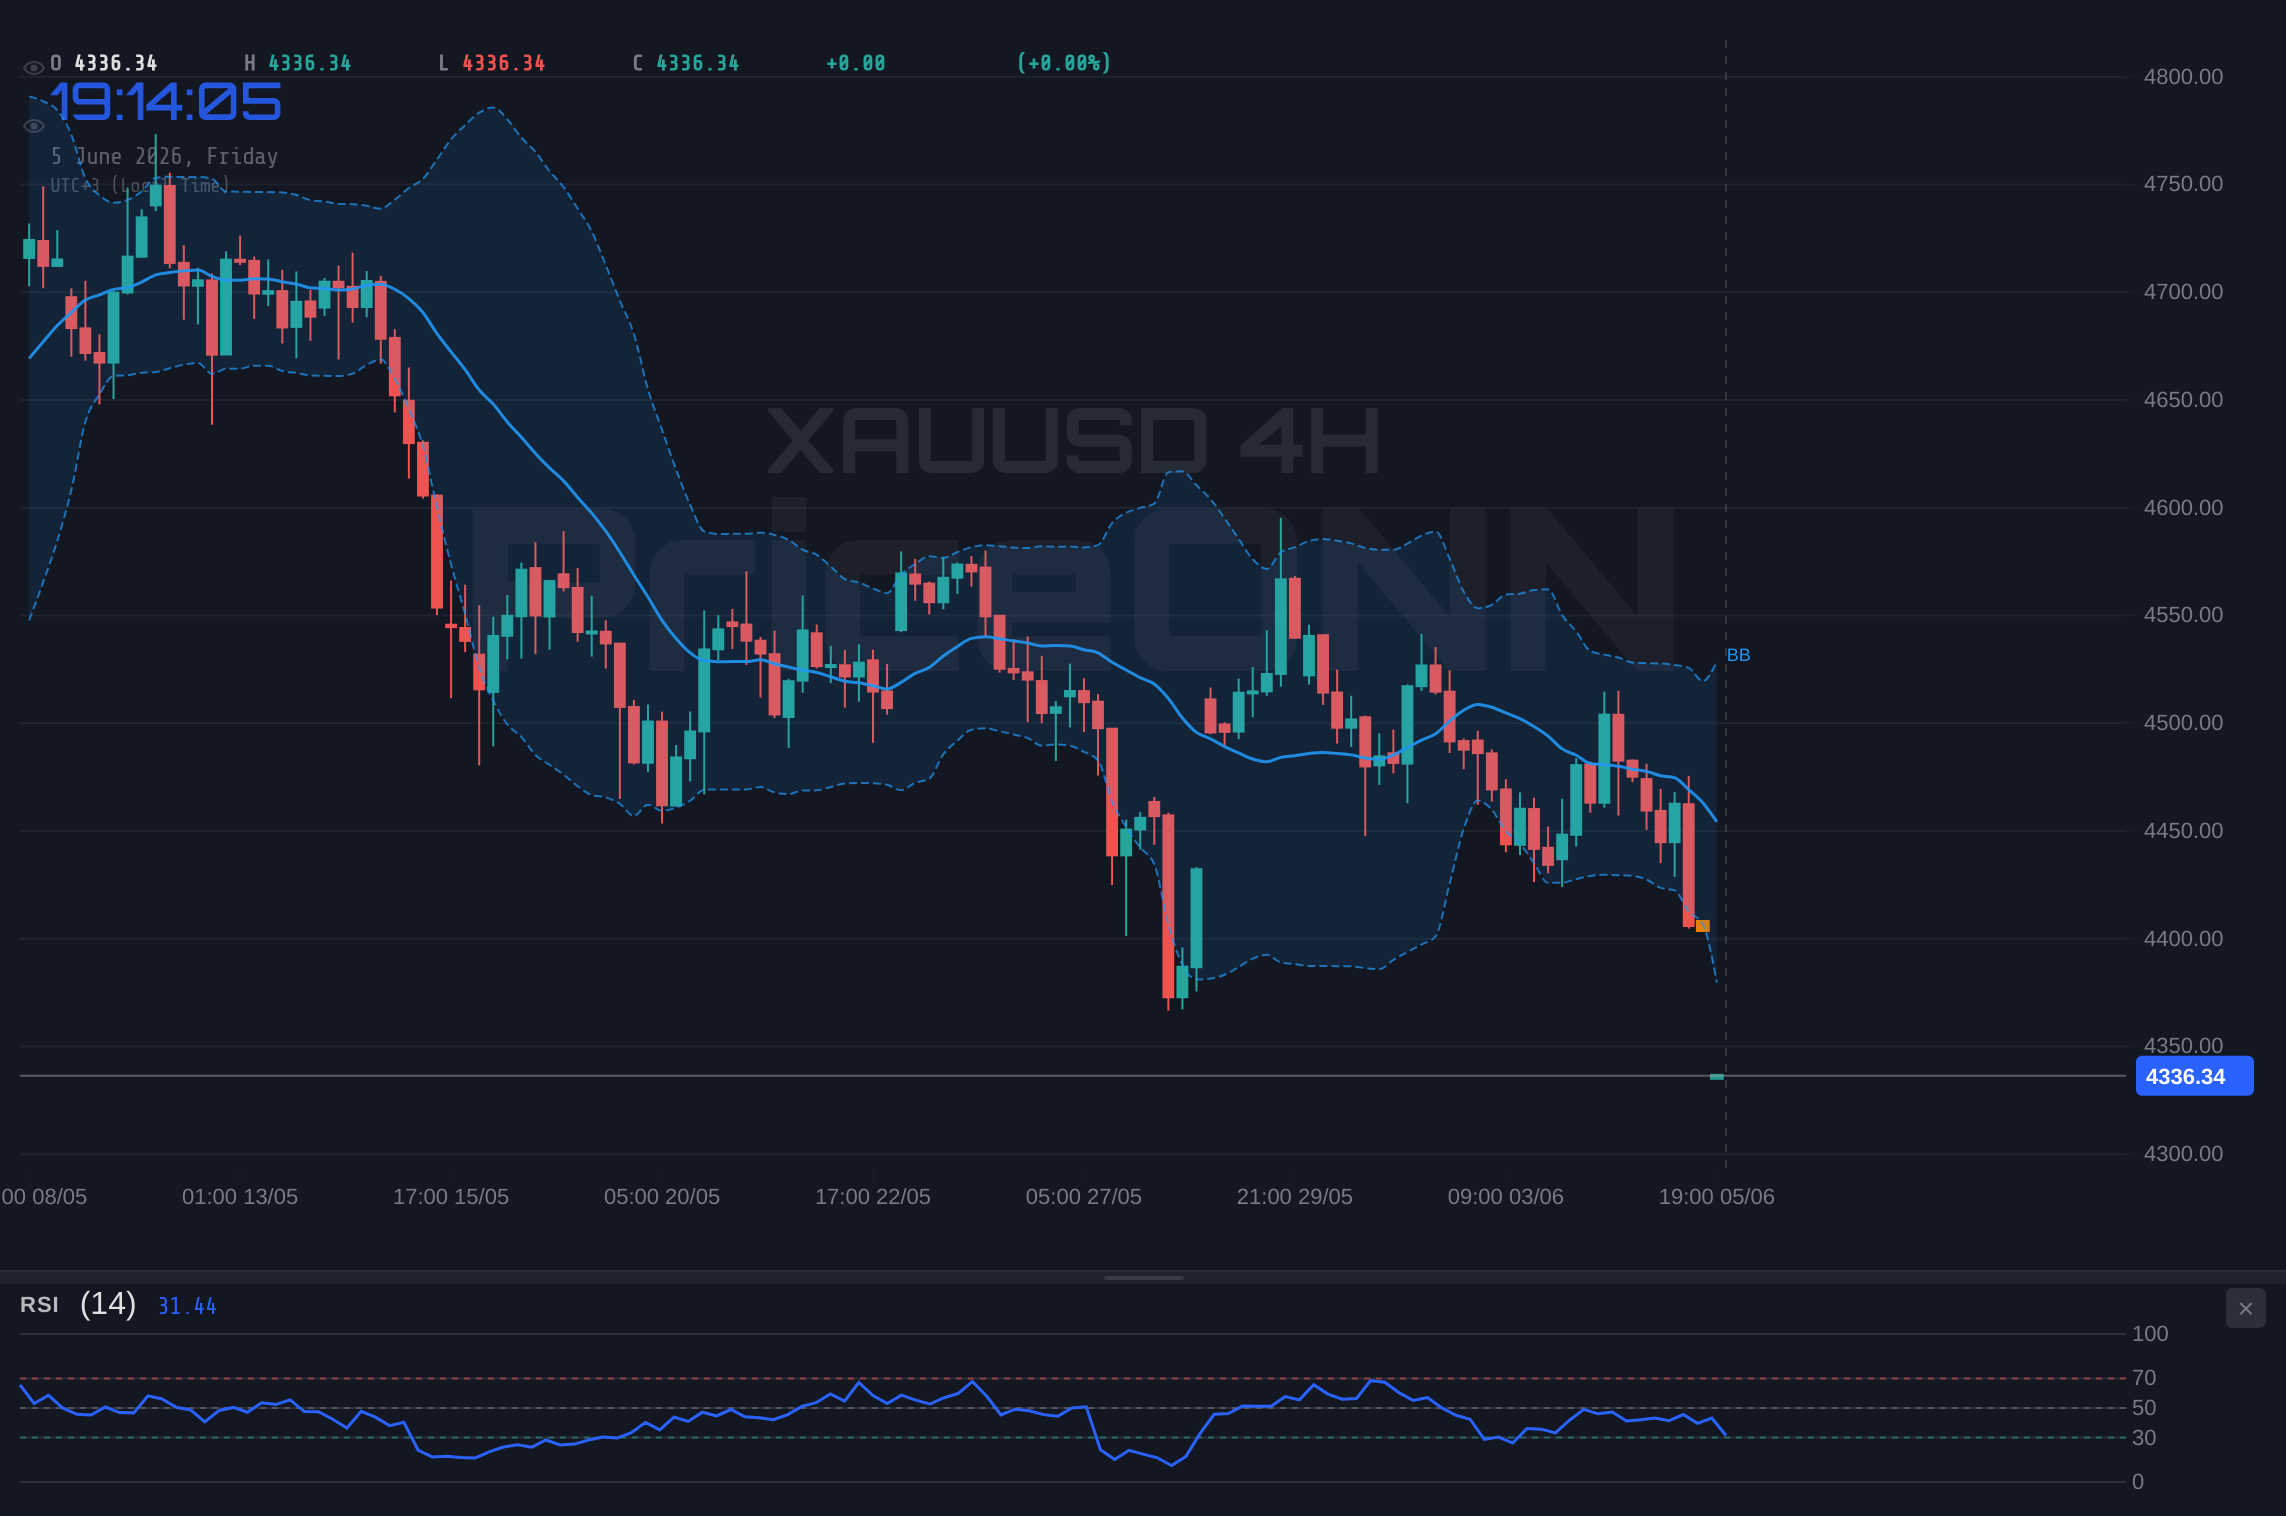Click the RSI 100 level label
This screenshot has width=2286, height=1516.
pyautogui.click(x=2150, y=1334)
